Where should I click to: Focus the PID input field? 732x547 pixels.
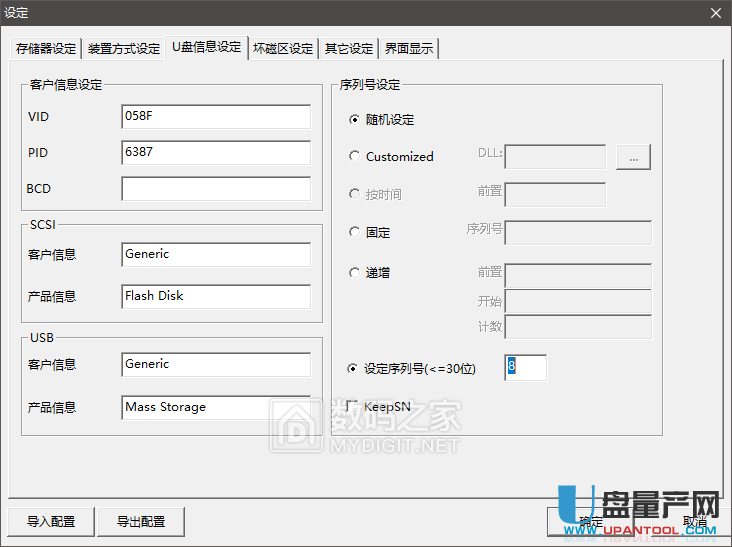[215, 153]
